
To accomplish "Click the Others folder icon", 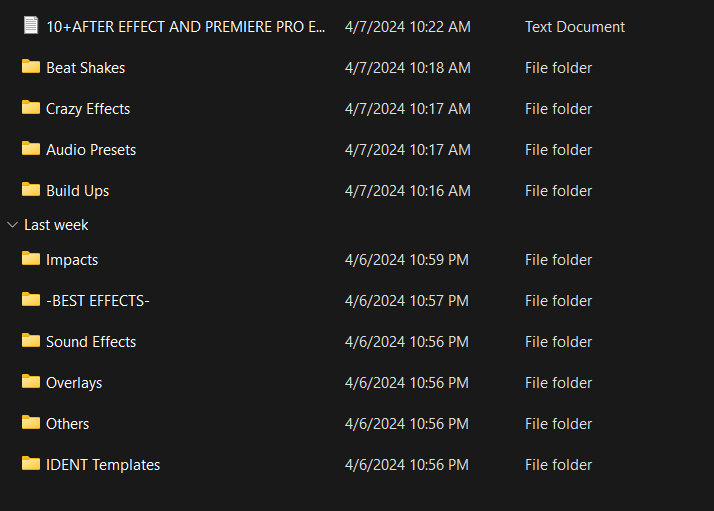I will (31, 423).
